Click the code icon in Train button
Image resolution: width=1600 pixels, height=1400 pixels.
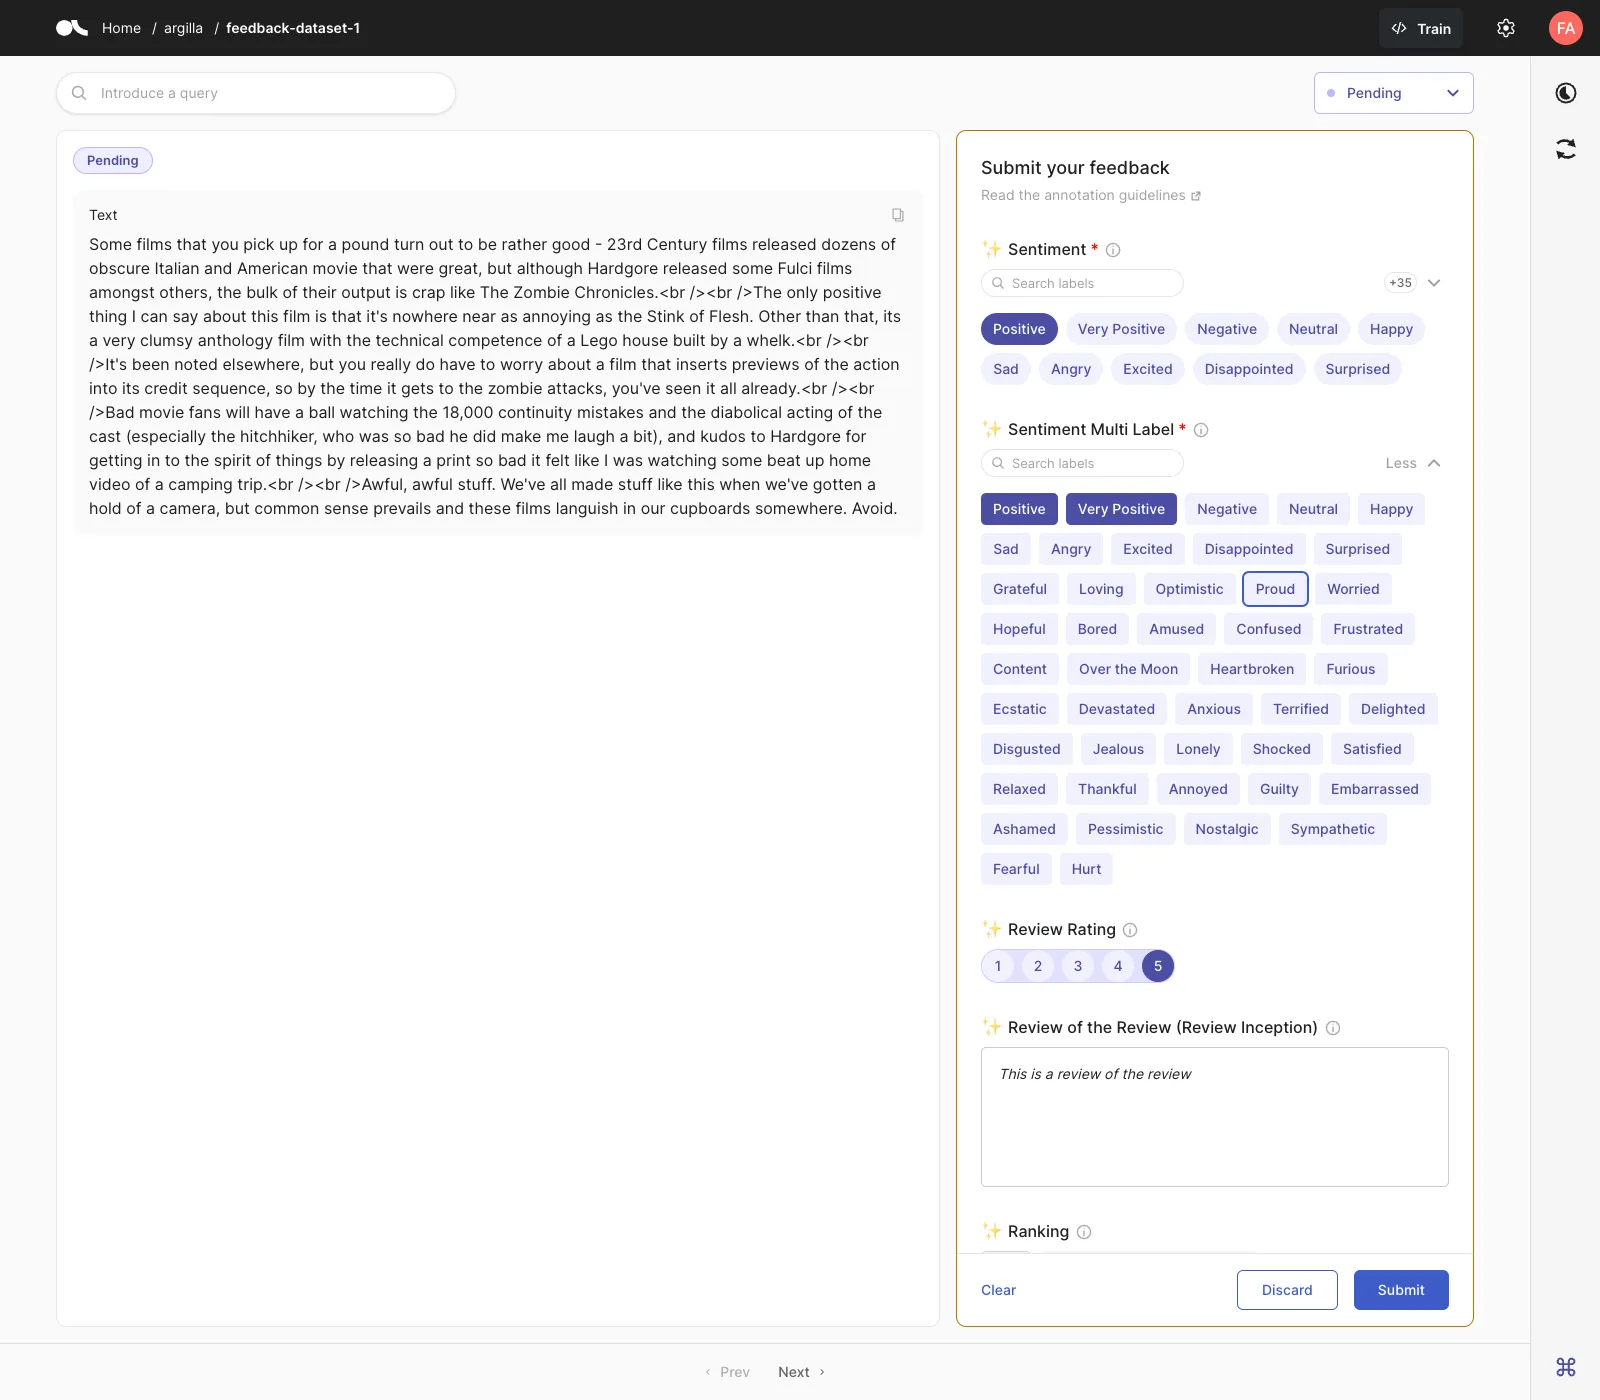pos(1399,28)
